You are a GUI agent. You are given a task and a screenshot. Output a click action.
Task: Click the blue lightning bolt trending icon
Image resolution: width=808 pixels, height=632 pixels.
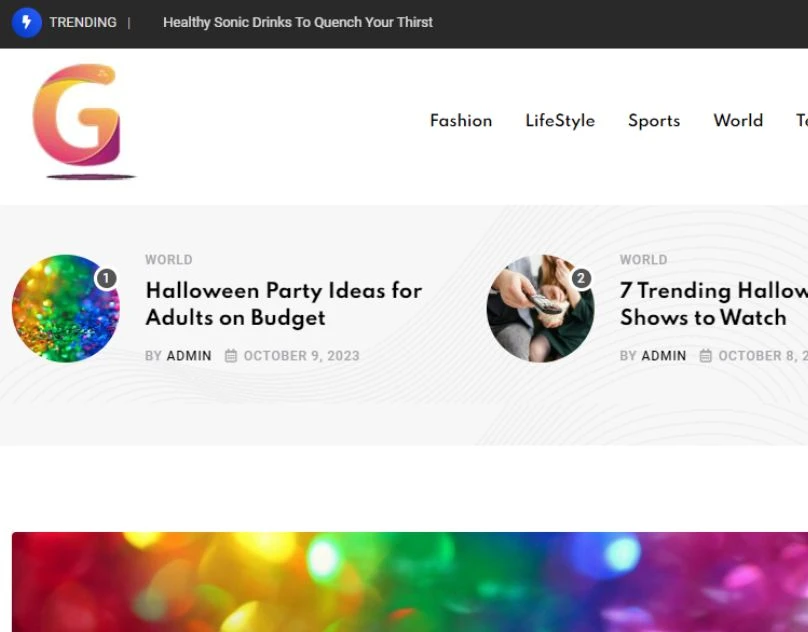(26, 22)
